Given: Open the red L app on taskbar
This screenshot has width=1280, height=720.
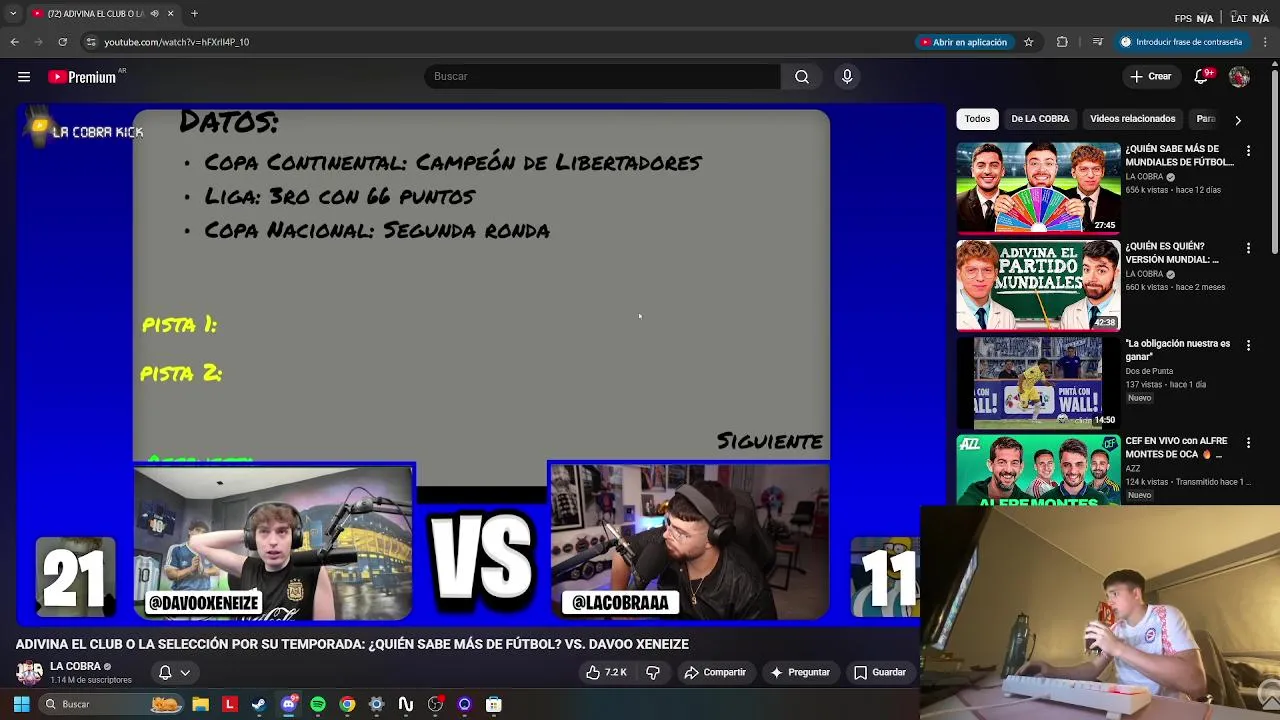Looking at the screenshot, I should pyautogui.click(x=230, y=704).
